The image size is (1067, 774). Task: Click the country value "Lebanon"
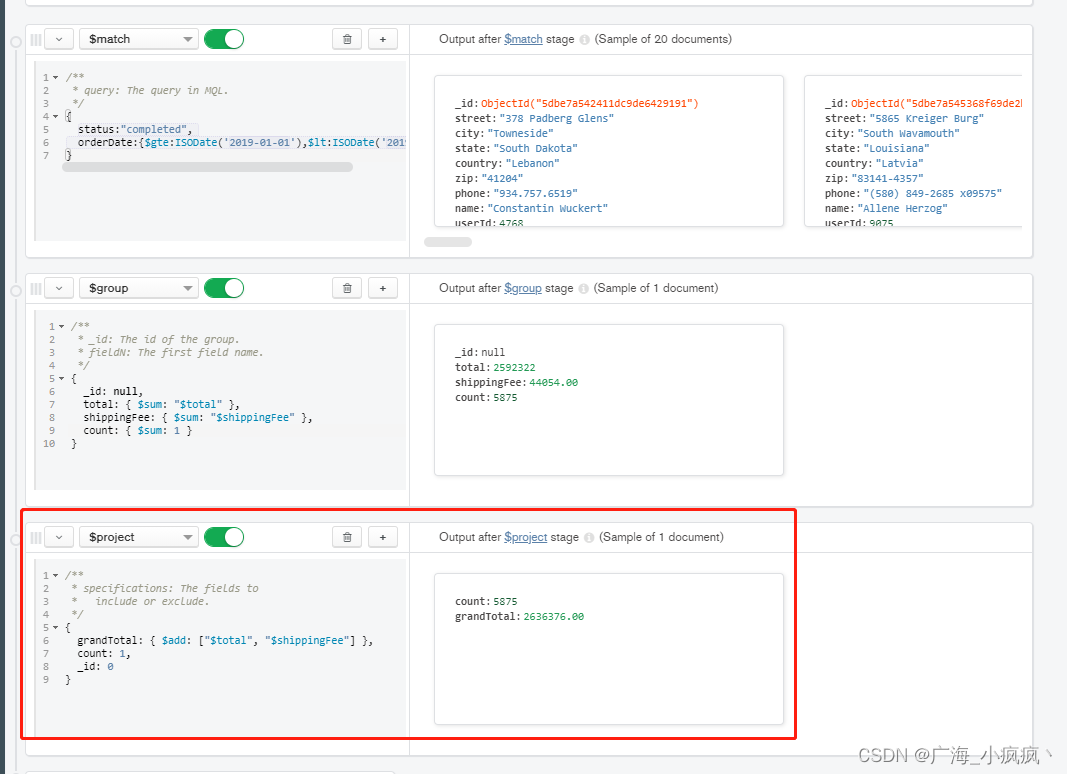(x=532, y=163)
